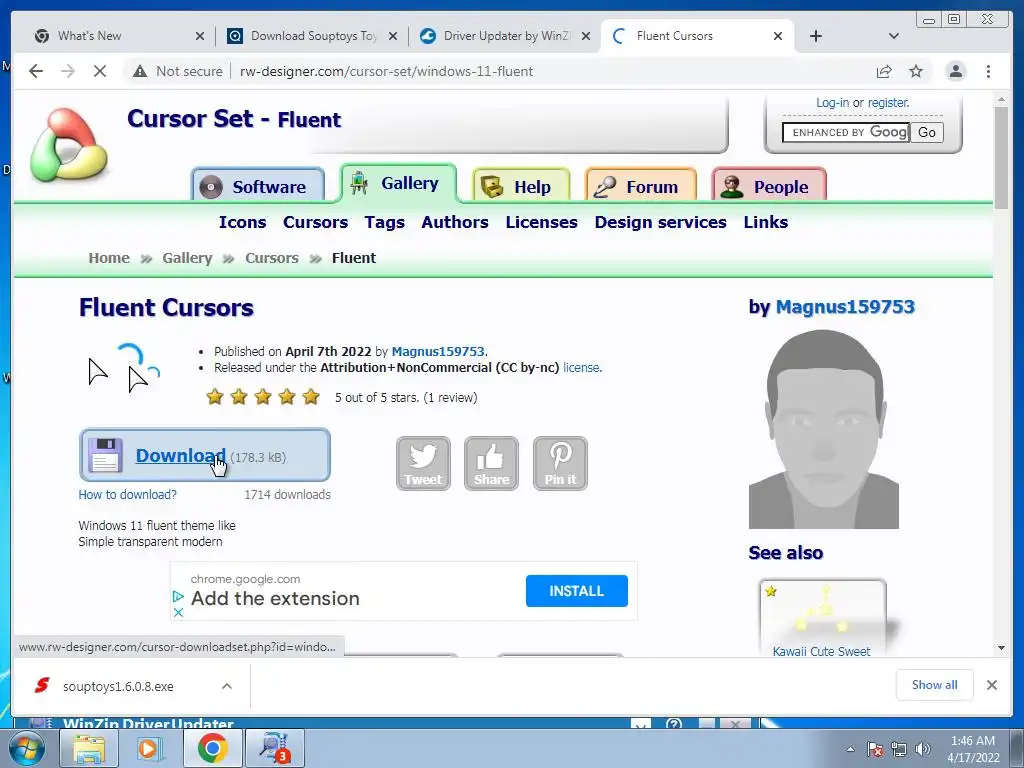Expand souptoys1.6.0.8.exe download options chevron
This screenshot has width=1024, height=768.
227,686
